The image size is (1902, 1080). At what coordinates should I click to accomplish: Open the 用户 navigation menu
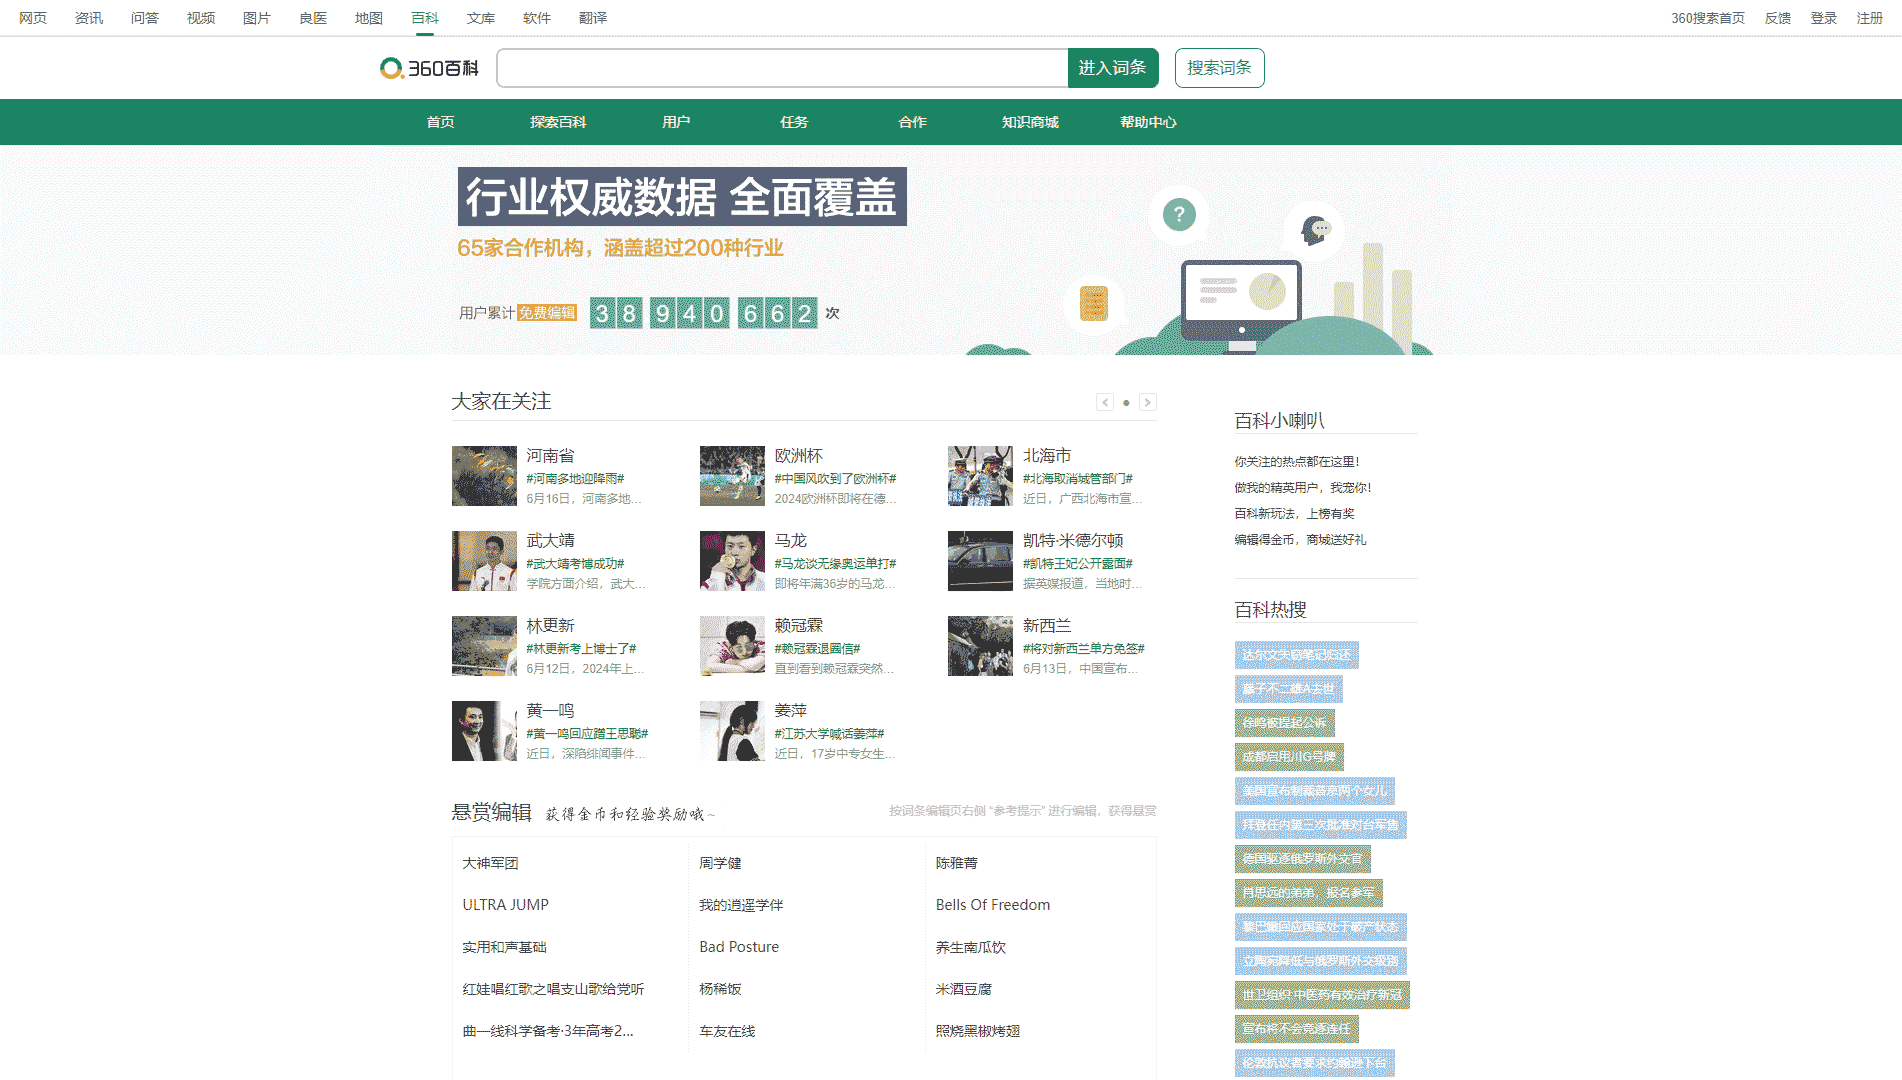(x=677, y=122)
